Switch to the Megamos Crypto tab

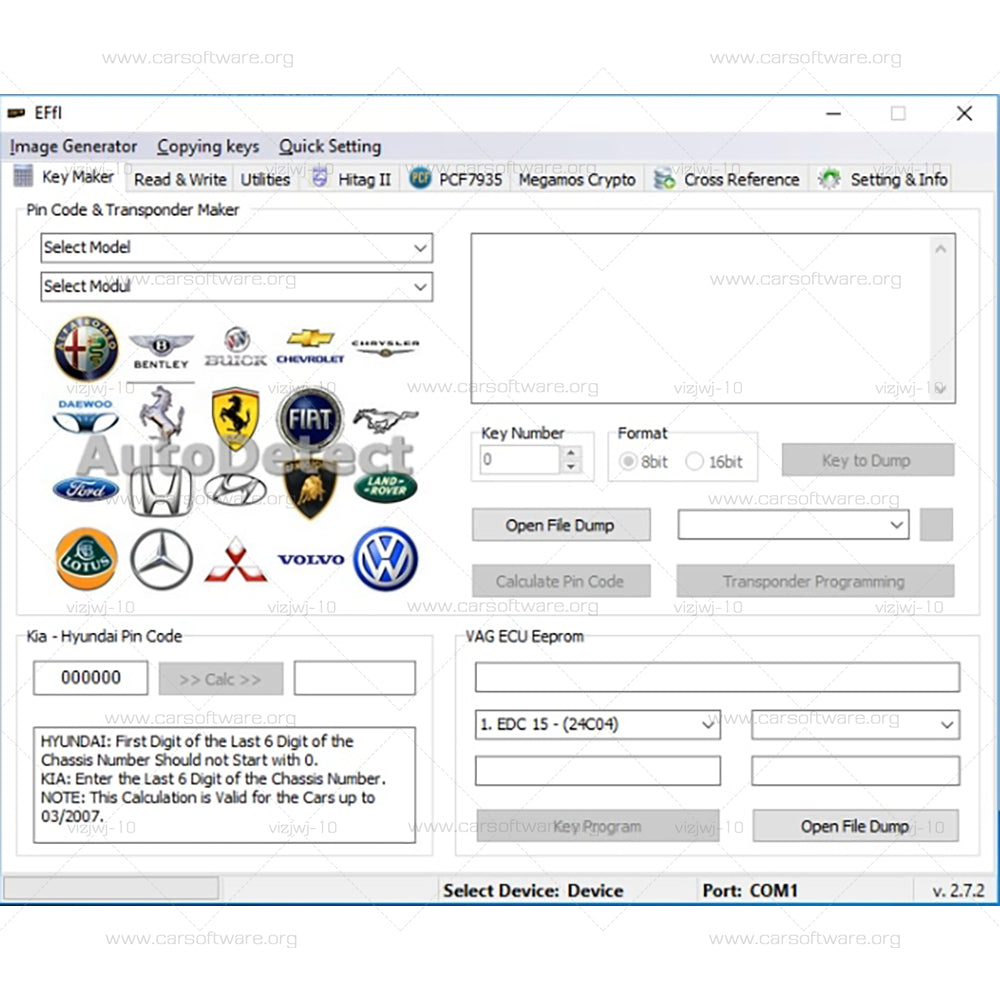(577, 180)
